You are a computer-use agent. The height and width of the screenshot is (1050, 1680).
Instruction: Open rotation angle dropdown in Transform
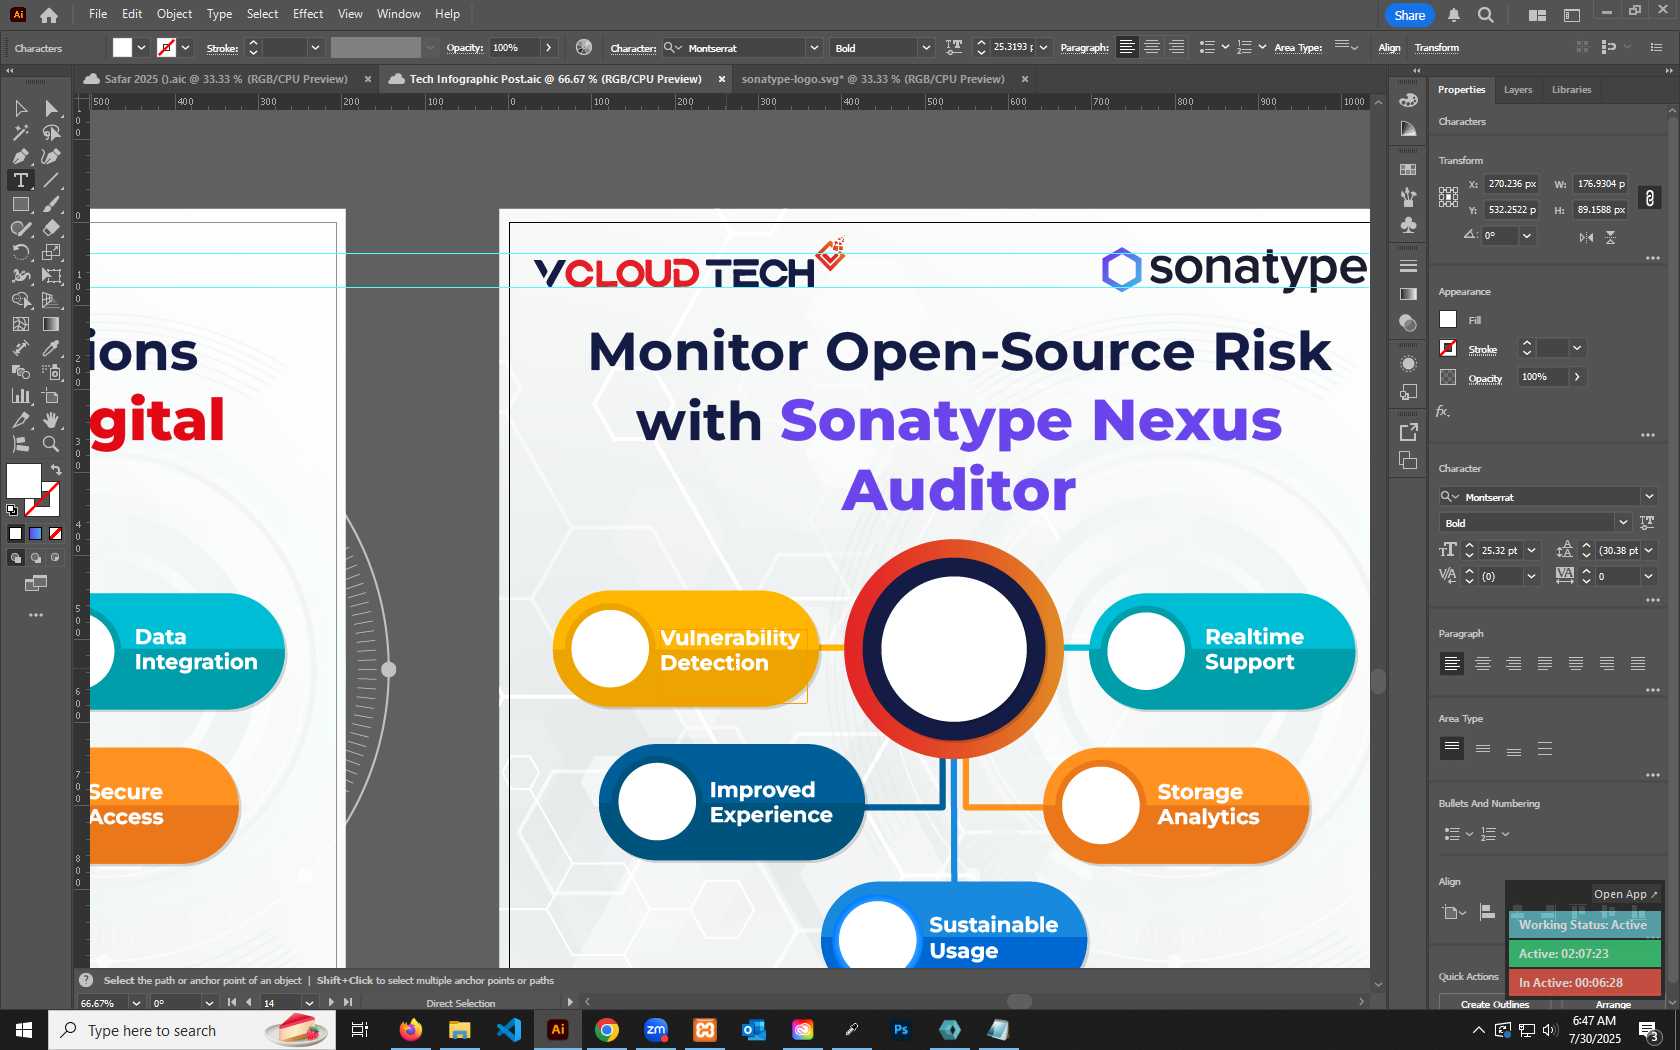pyautogui.click(x=1526, y=236)
